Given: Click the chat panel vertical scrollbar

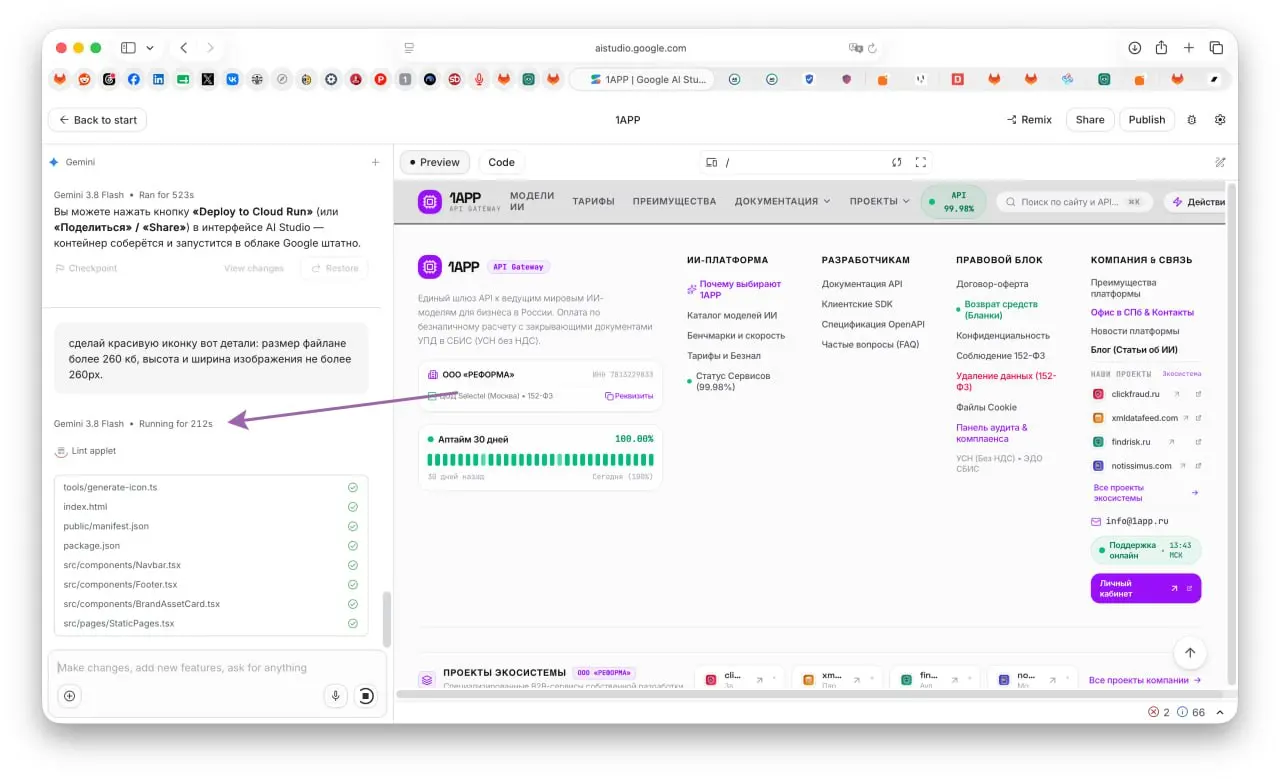Looking at the screenshot, I should [x=386, y=618].
